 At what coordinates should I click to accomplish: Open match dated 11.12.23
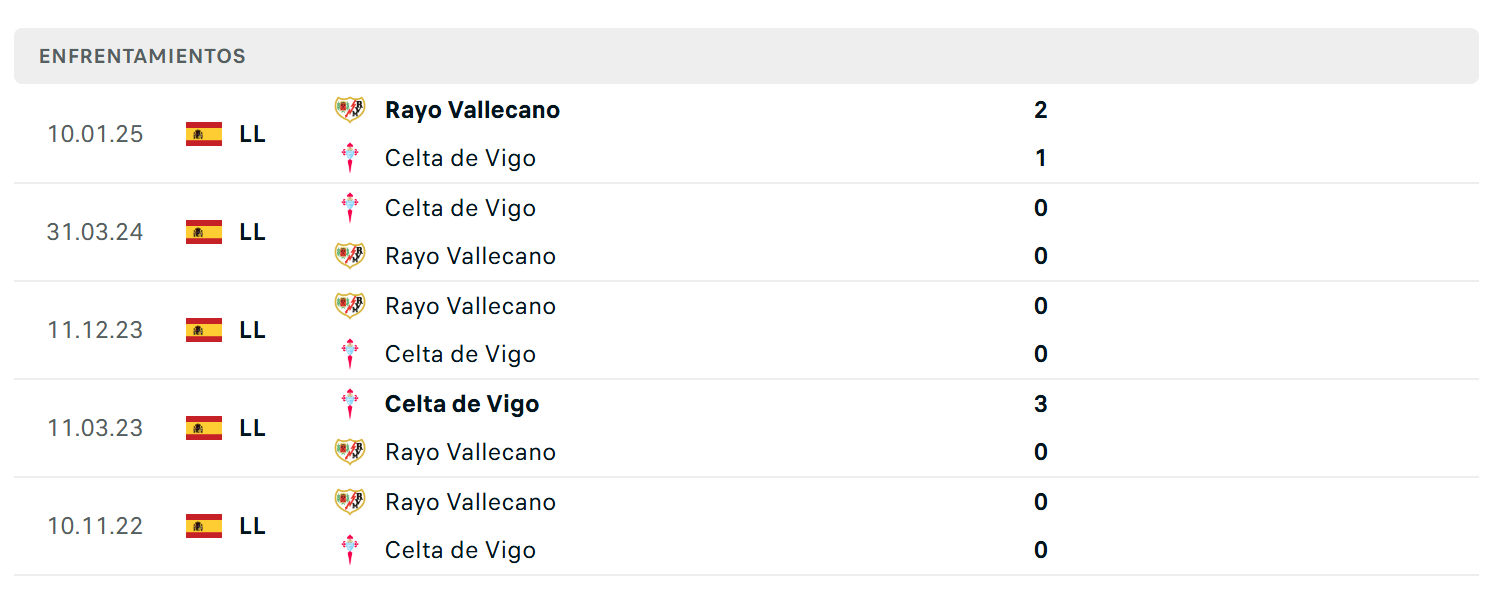click(x=746, y=330)
